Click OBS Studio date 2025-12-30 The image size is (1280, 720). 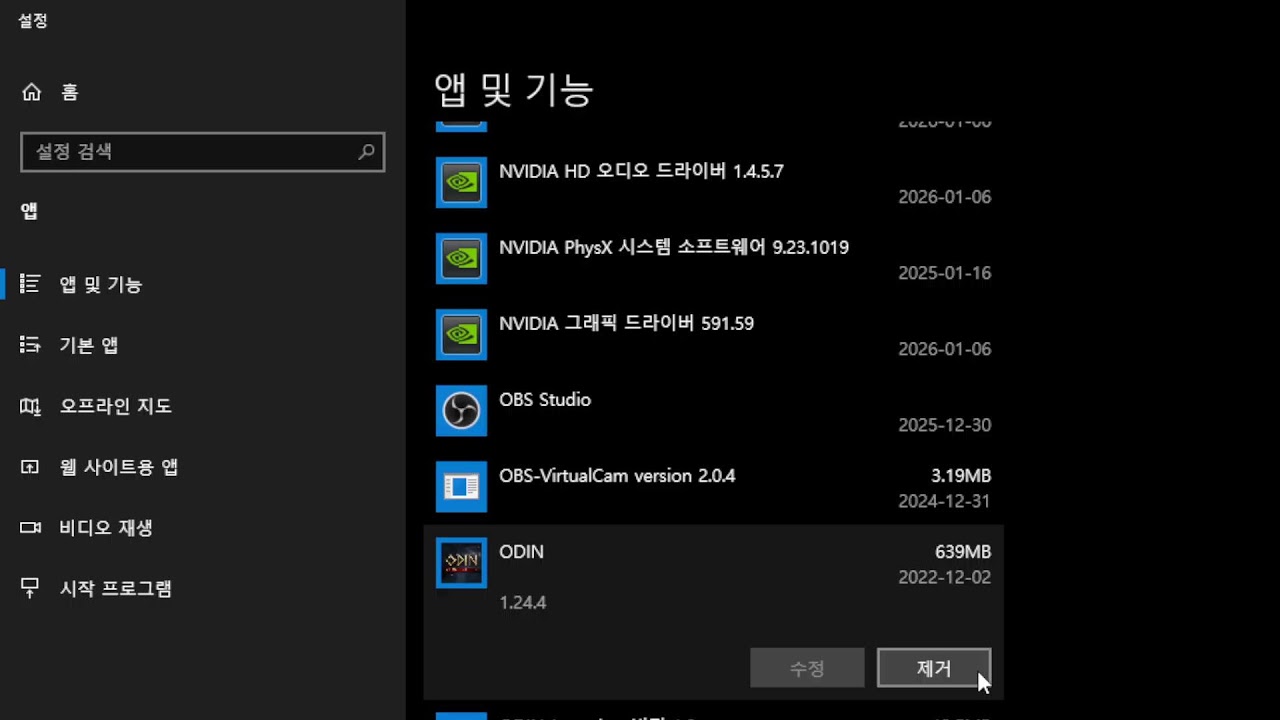(x=945, y=425)
